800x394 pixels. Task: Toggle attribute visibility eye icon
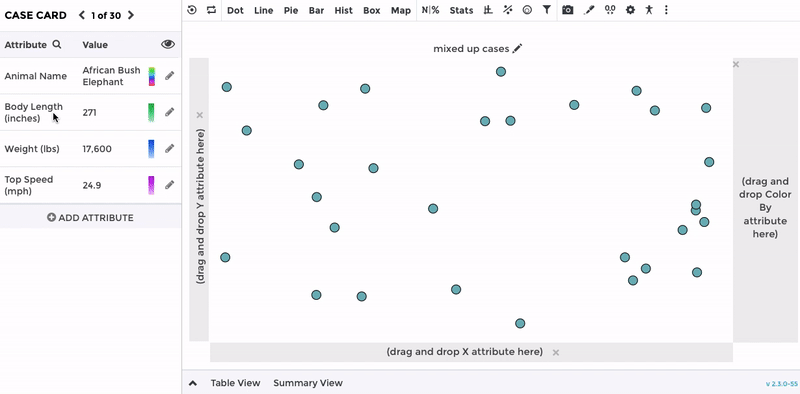(x=168, y=44)
